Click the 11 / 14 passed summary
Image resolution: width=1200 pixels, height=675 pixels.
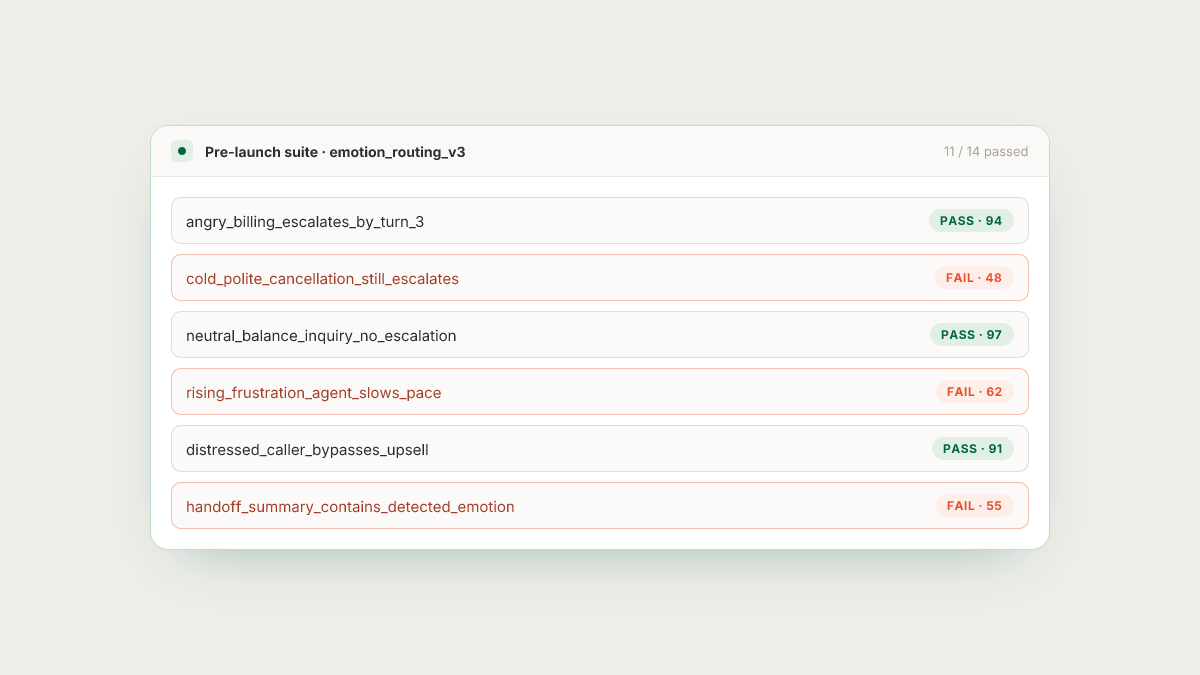pyautogui.click(x=986, y=152)
